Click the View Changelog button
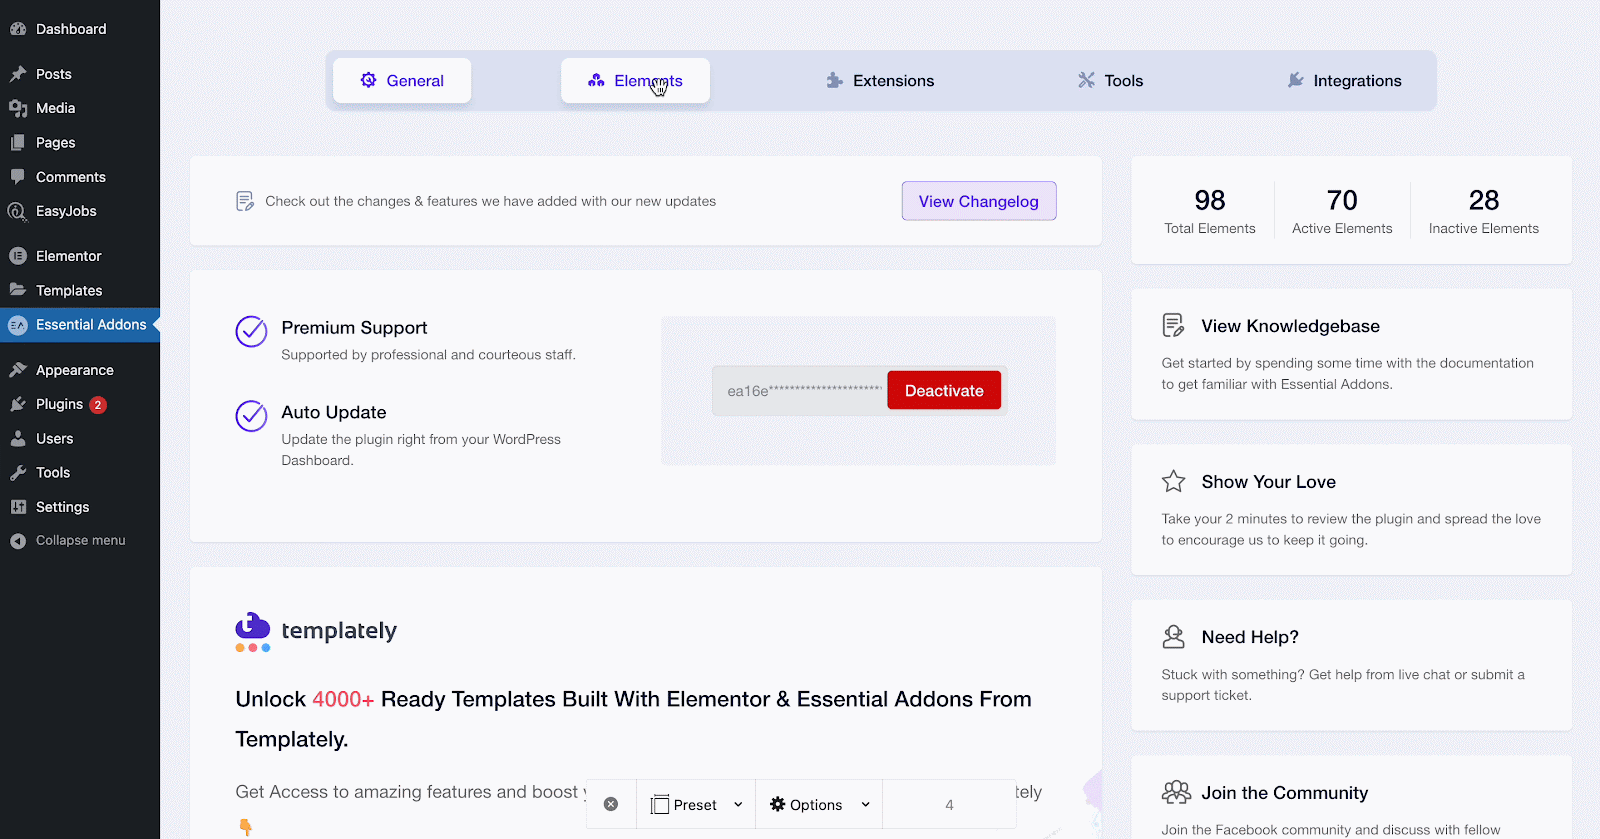Viewport: 1600px width, 839px height. [x=978, y=201]
